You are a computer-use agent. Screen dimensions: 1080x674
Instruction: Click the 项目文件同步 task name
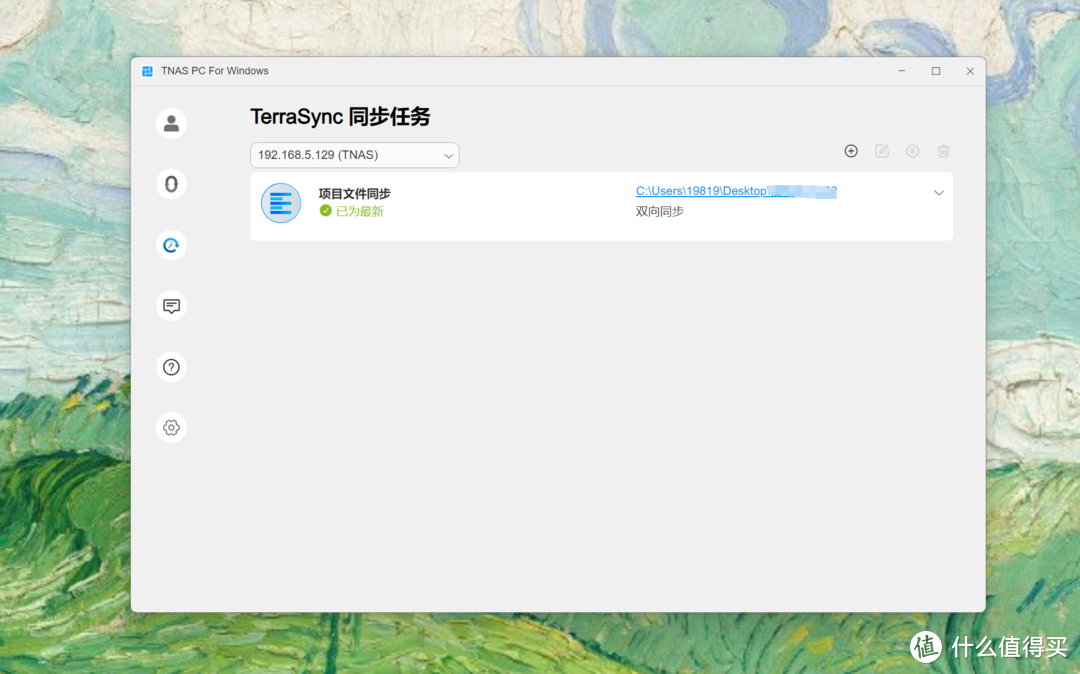click(355, 194)
